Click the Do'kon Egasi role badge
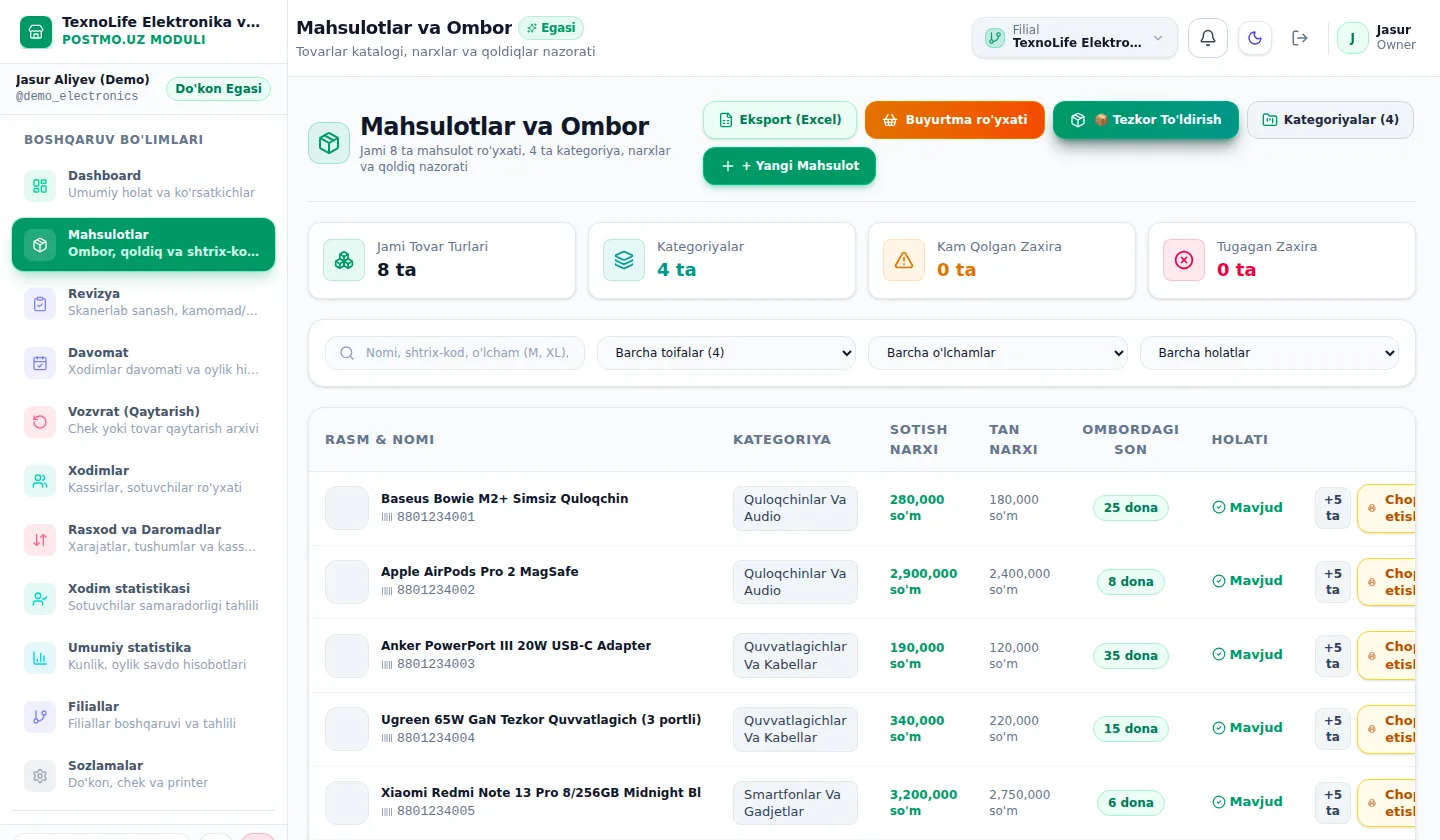The width and height of the screenshot is (1440, 840). click(218, 89)
